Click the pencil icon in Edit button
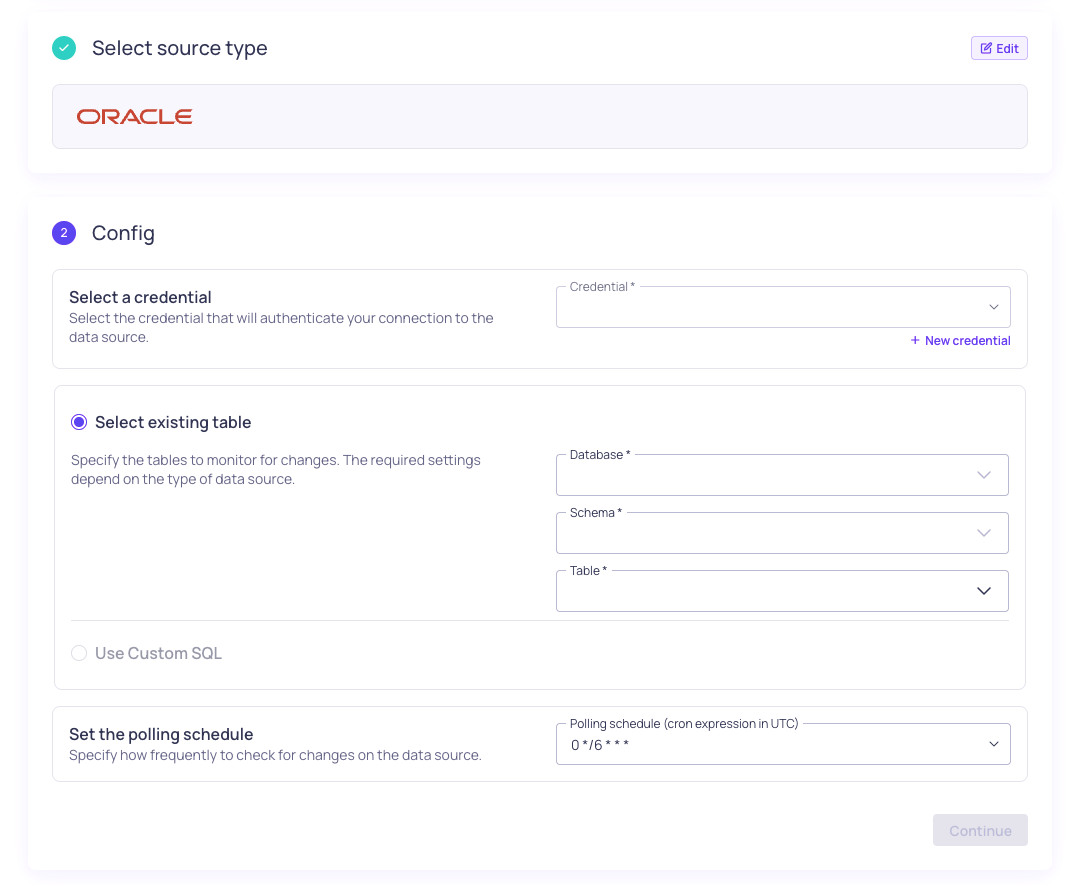1083x885 pixels. [986, 48]
